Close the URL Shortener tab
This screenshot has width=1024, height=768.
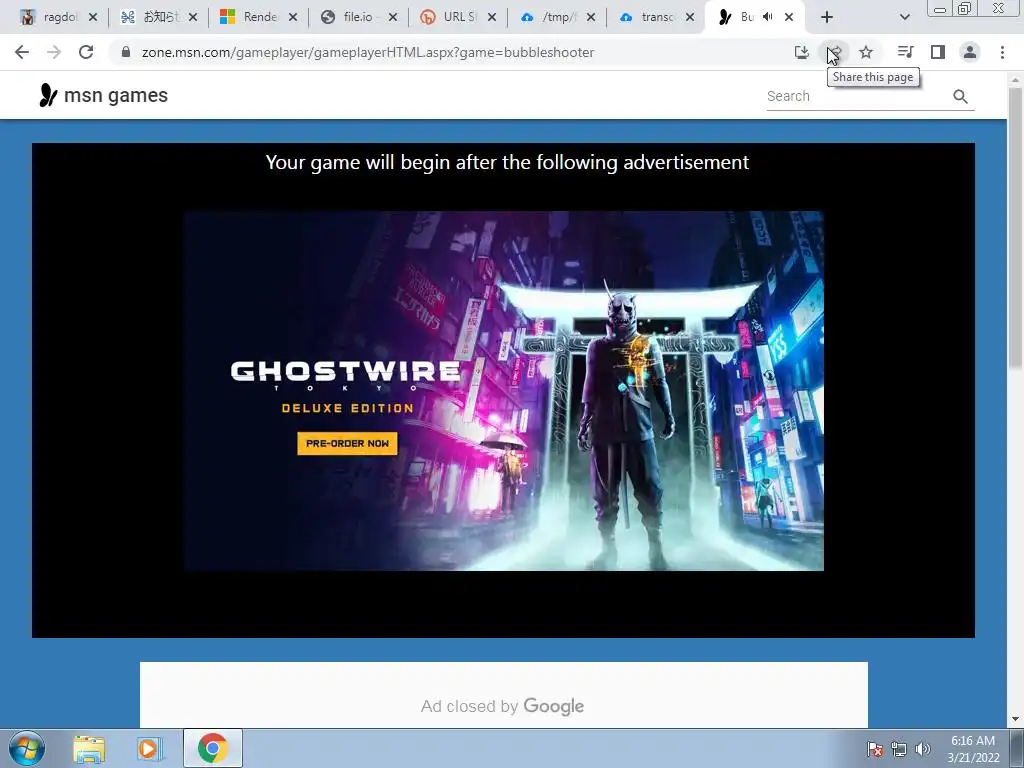492,17
